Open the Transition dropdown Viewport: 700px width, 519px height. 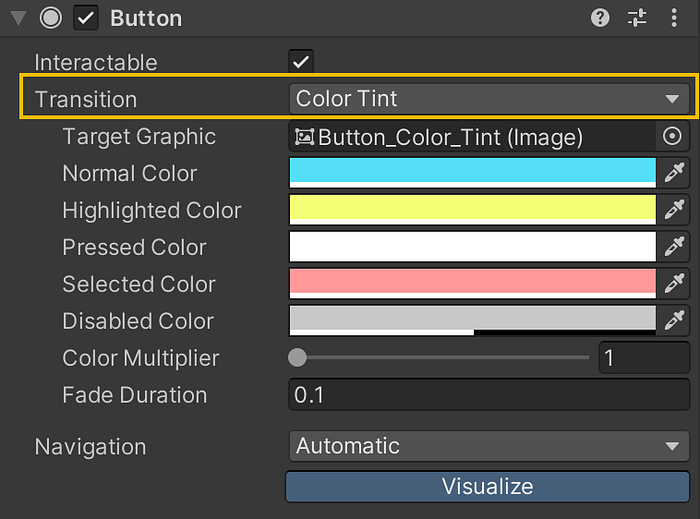tap(488, 99)
